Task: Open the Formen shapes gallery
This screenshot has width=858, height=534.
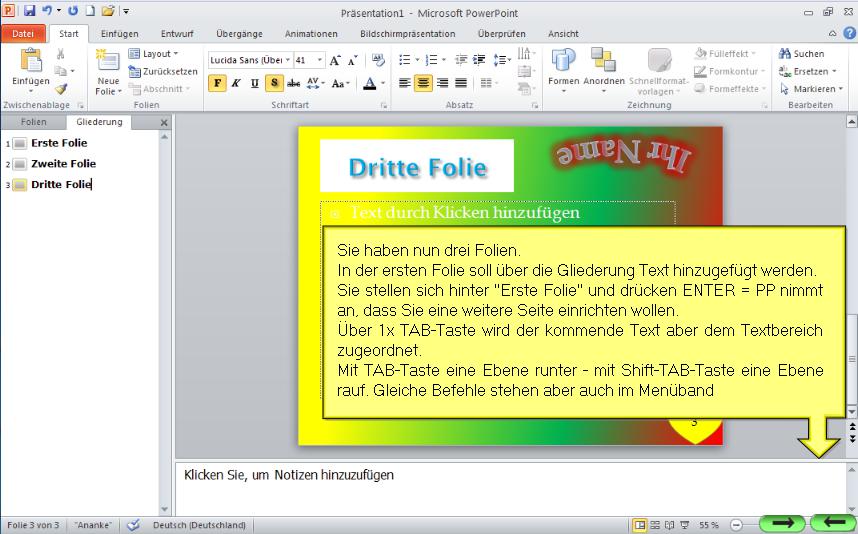Action: click(564, 62)
